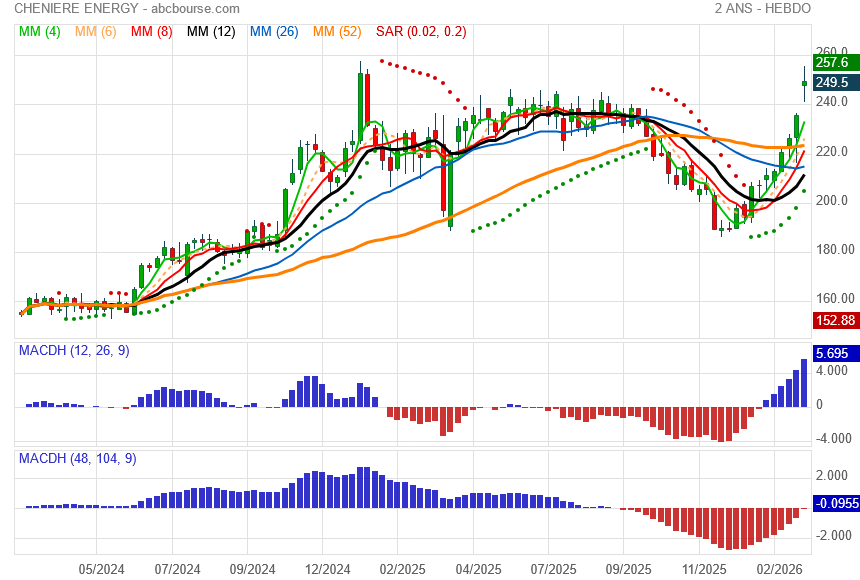Click the green MM (4) legend label
This screenshot has height=580, width=860.
(40, 32)
